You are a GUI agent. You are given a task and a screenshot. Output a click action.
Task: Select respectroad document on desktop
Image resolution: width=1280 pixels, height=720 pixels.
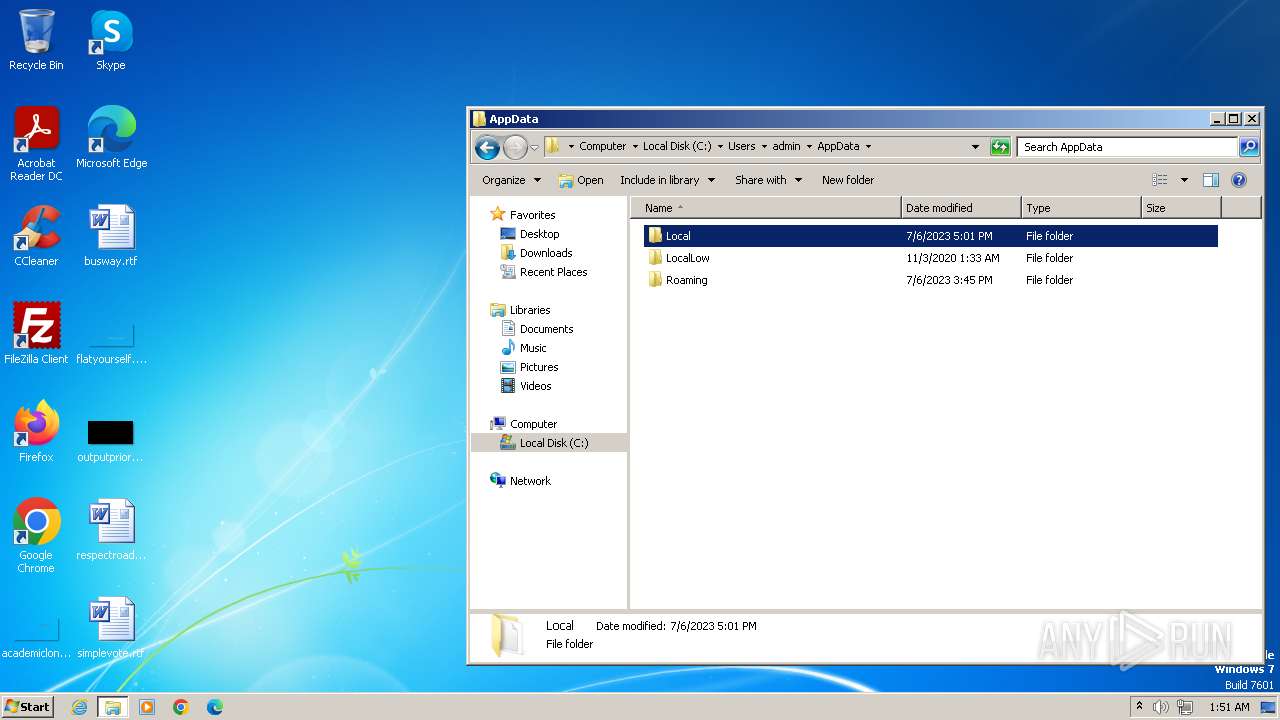click(111, 530)
